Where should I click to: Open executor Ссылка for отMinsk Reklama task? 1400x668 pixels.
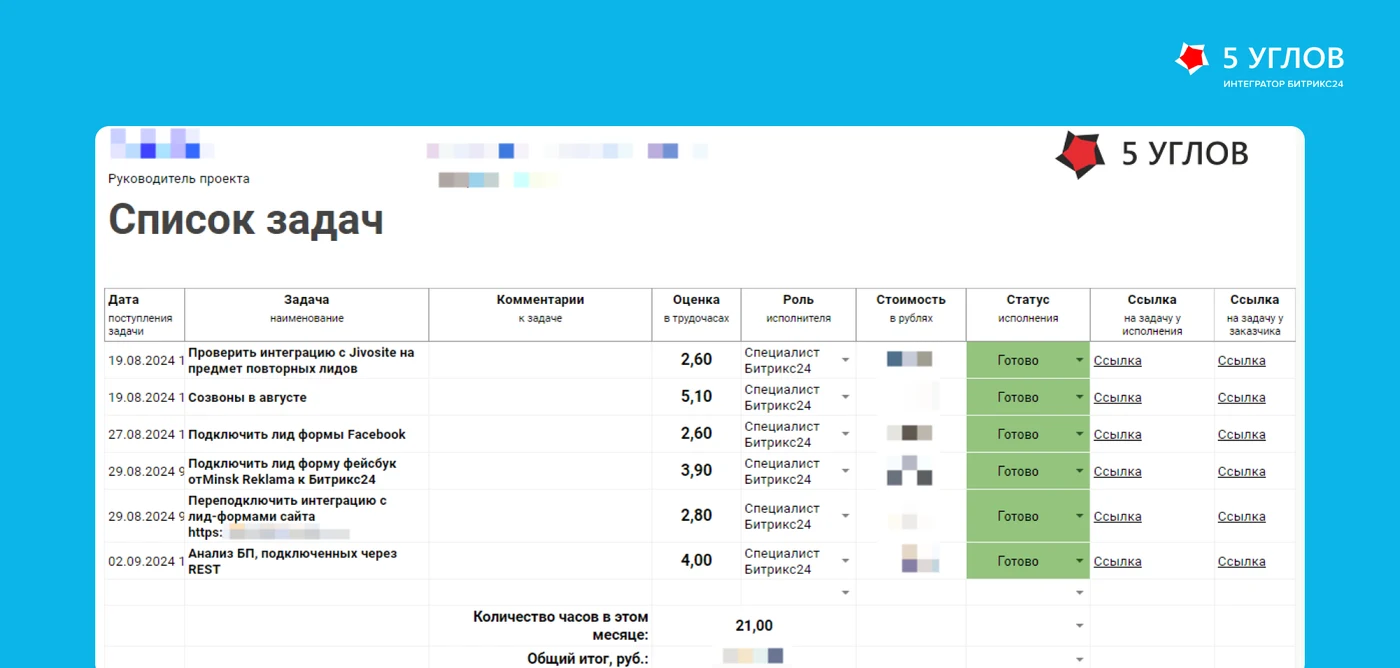click(1117, 472)
